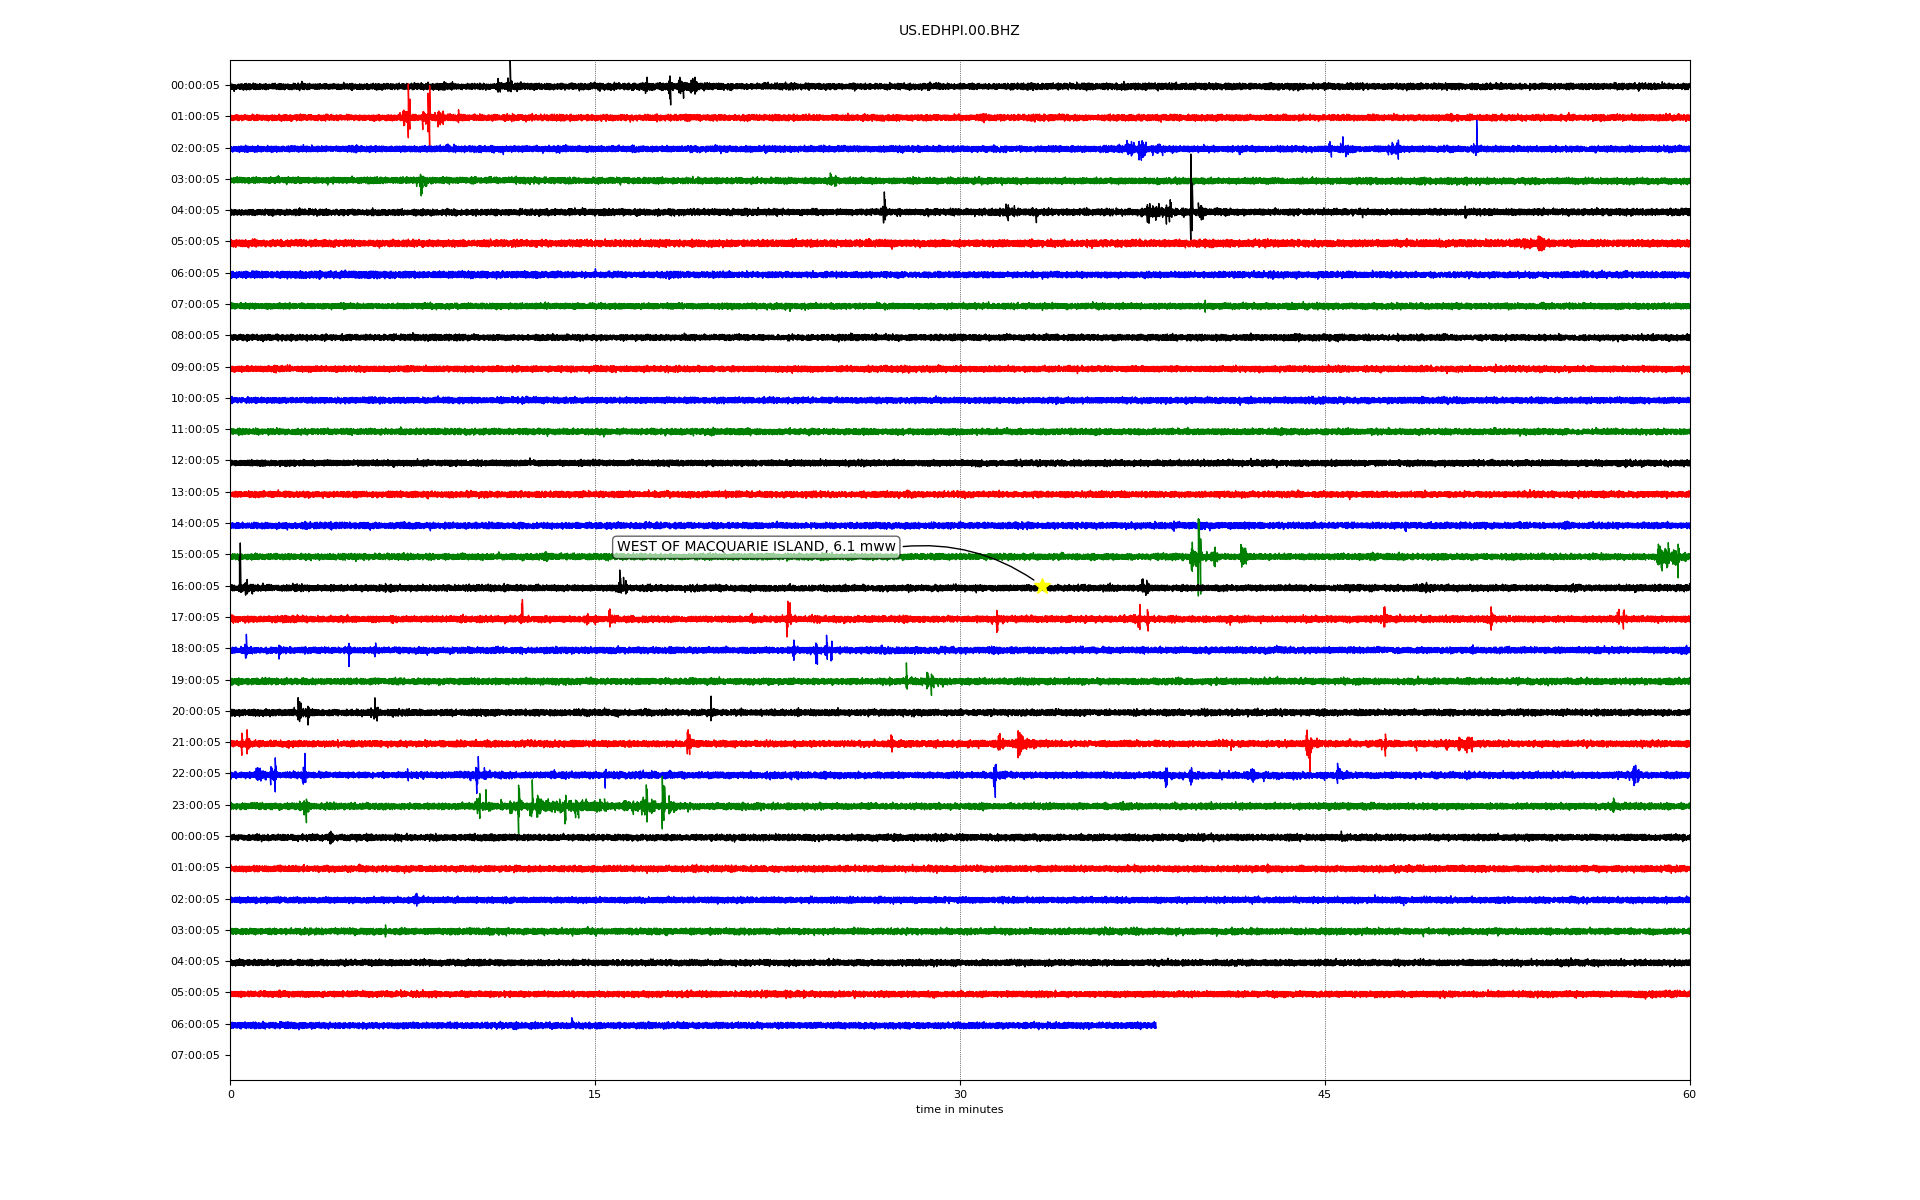Click the yellow star earthquake marker
The height and width of the screenshot is (1200, 1920).
coord(1042,586)
